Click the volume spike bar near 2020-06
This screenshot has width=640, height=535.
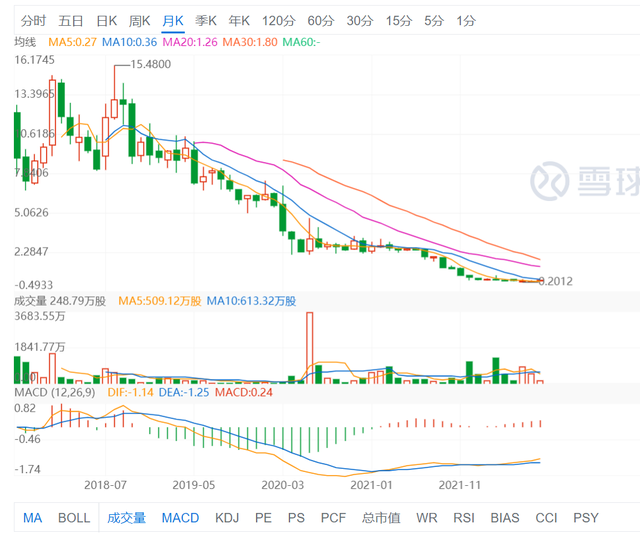click(x=310, y=348)
